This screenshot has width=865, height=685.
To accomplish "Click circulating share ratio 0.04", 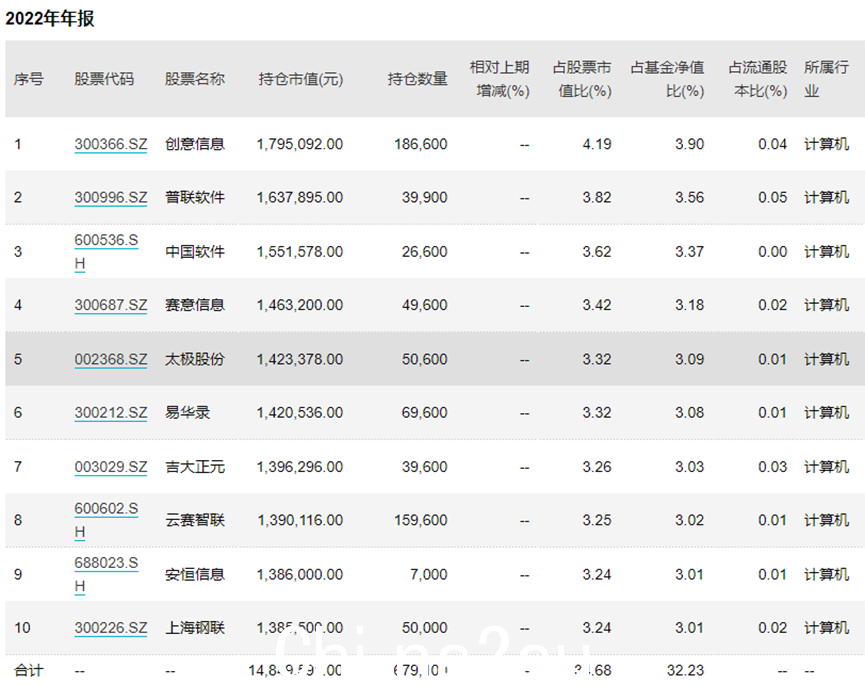I will 772,145.
